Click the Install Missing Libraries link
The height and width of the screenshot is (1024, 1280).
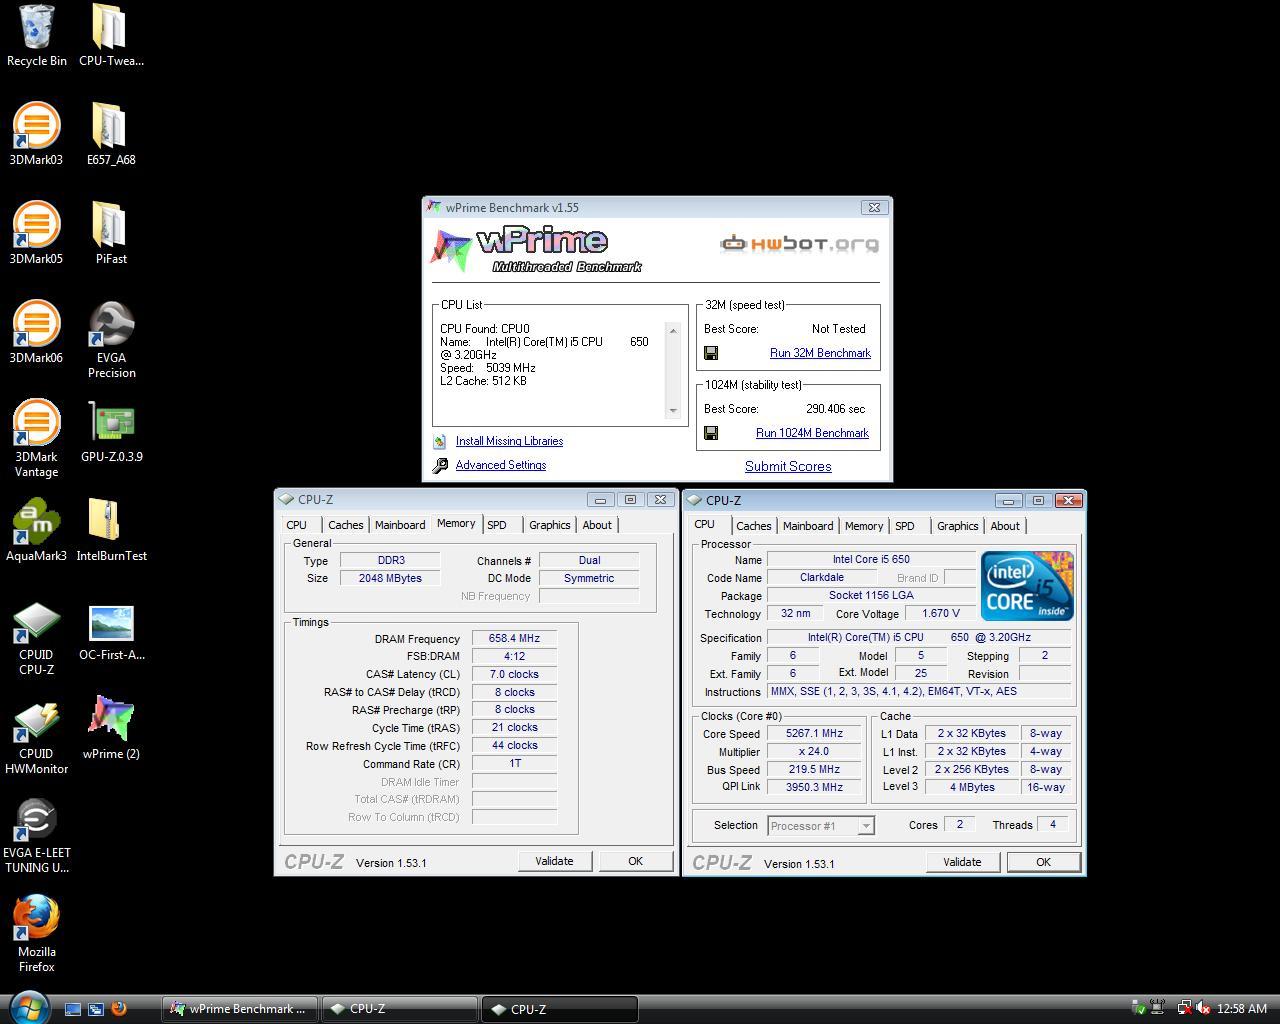(x=509, y=441)
